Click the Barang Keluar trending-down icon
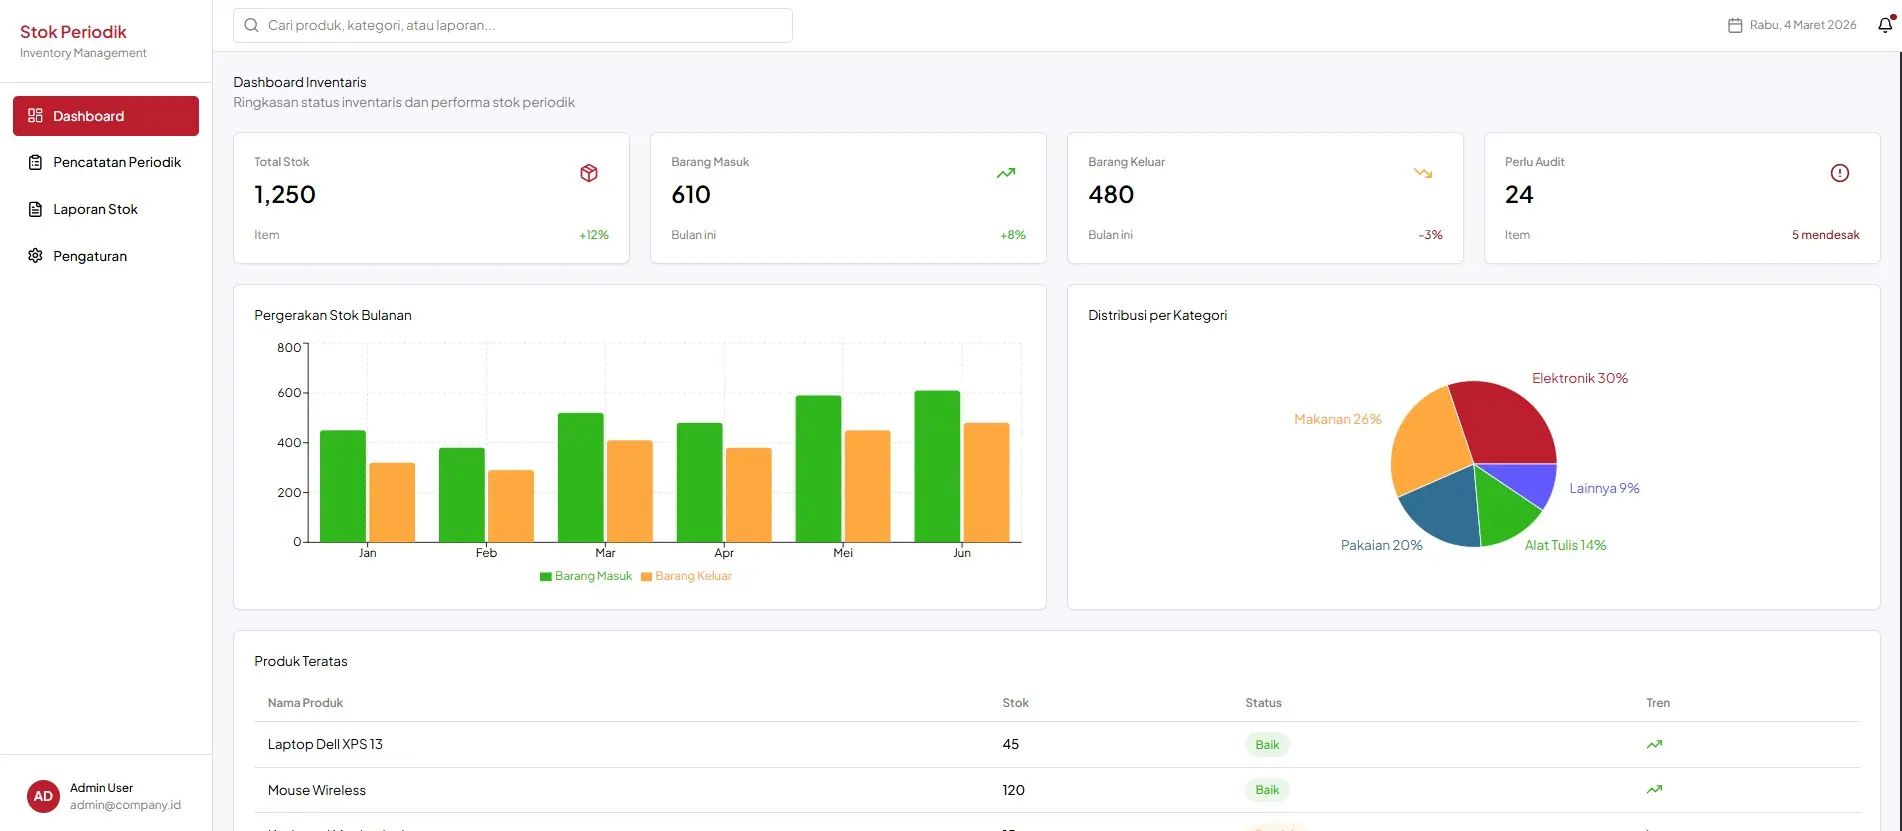 coord(1422,173)
